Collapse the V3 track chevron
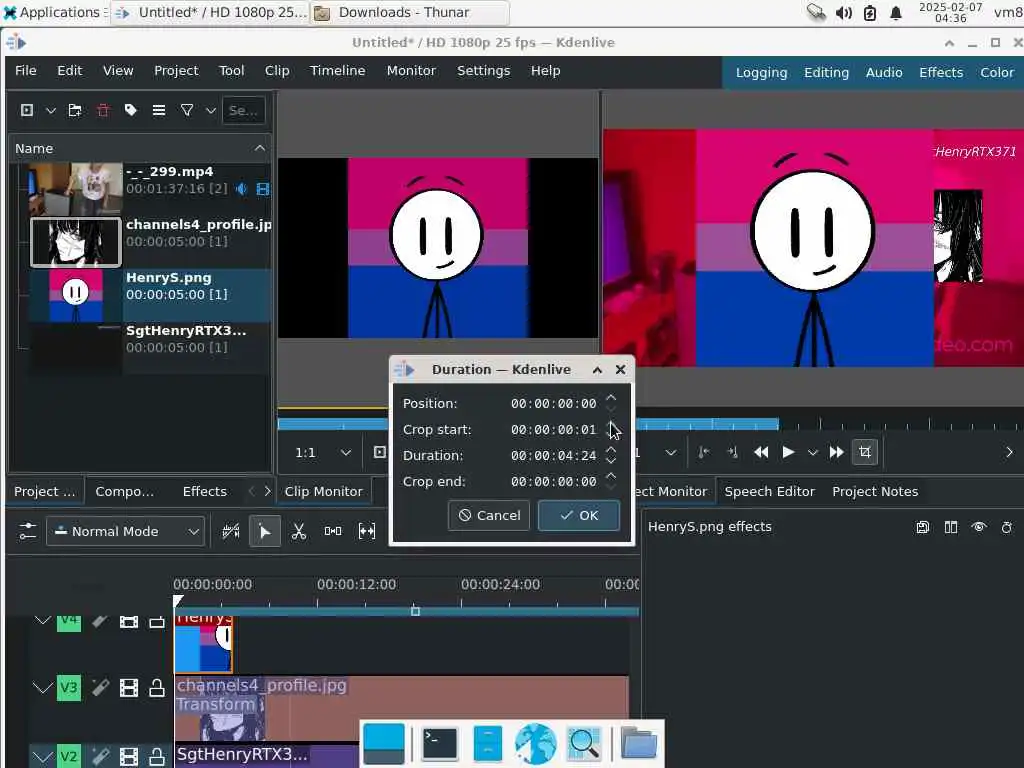 pos(42,687)
